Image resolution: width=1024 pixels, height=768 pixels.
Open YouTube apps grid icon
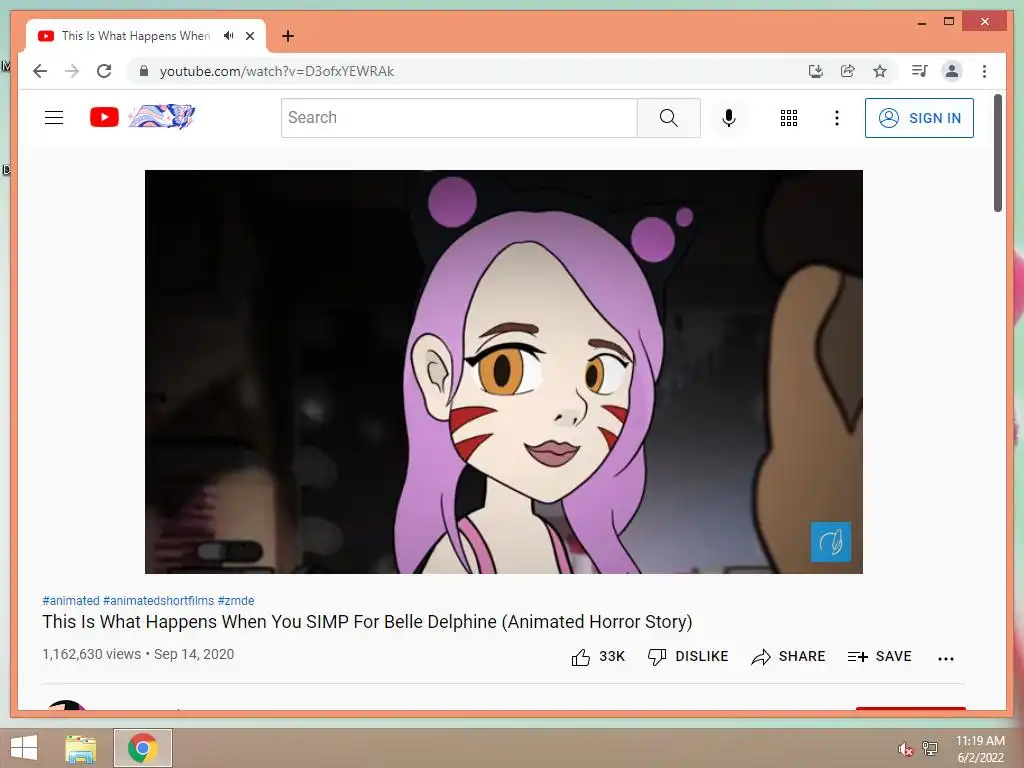pyautogui.click(x=789, y=118)
